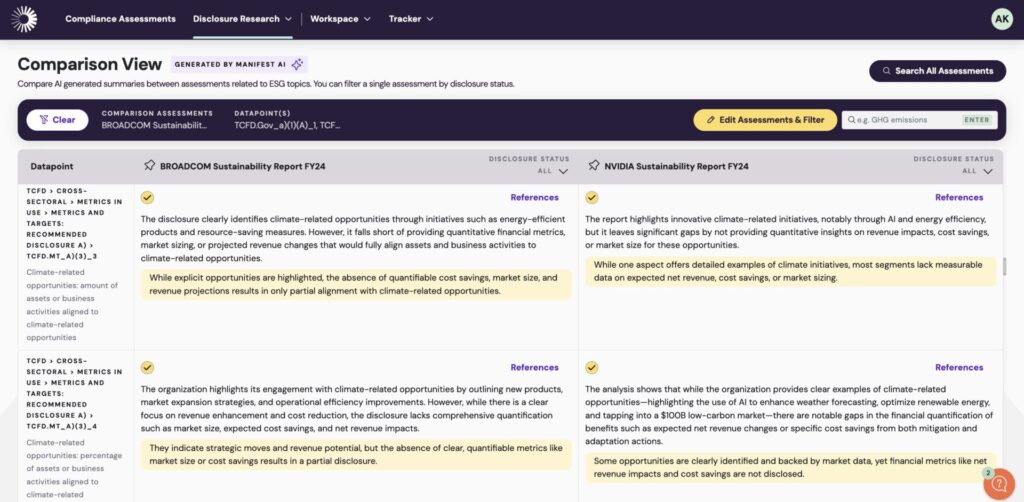This screenshot has width=1024, height=502.
Task: Open the orange help chat bubble
Action: [x=998, y=484]
